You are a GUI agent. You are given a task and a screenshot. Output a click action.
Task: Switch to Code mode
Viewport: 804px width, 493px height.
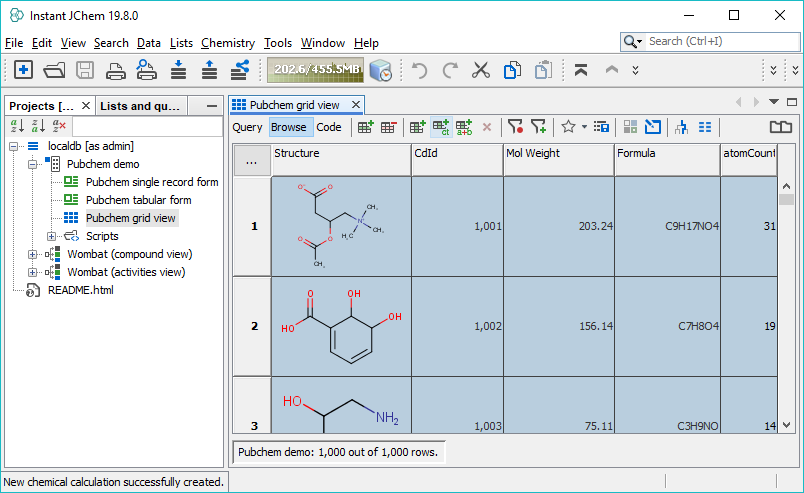click(329, 127)
